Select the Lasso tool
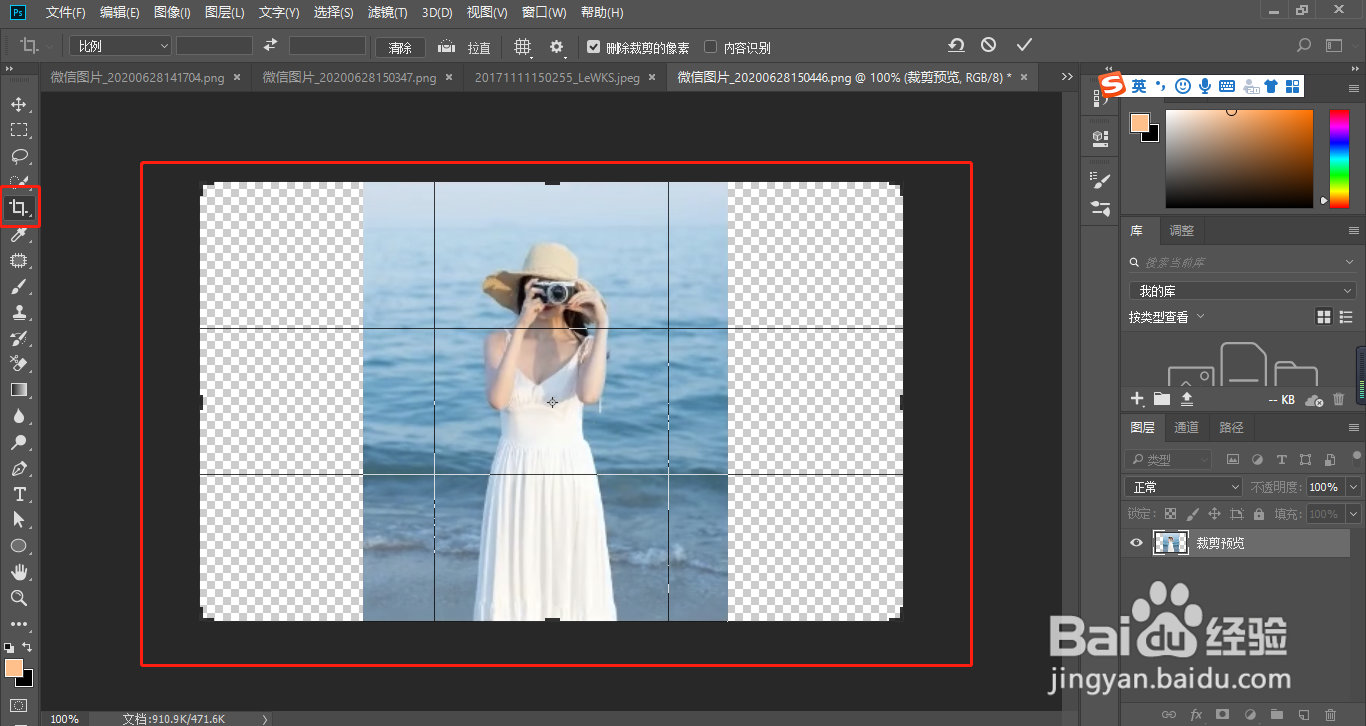The height and width of the screenshot is (726, 1366). coord(19,156)
